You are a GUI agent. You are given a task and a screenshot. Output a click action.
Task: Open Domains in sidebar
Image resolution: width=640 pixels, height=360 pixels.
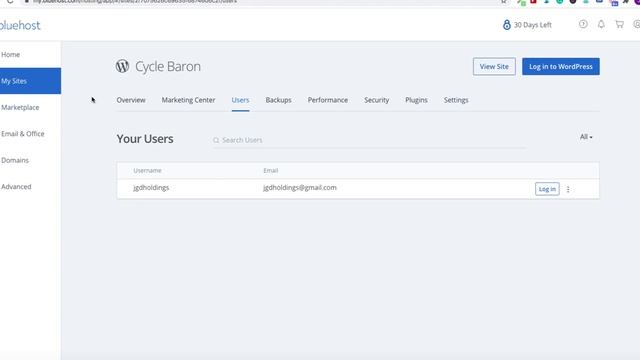click(x=15, y=160)
